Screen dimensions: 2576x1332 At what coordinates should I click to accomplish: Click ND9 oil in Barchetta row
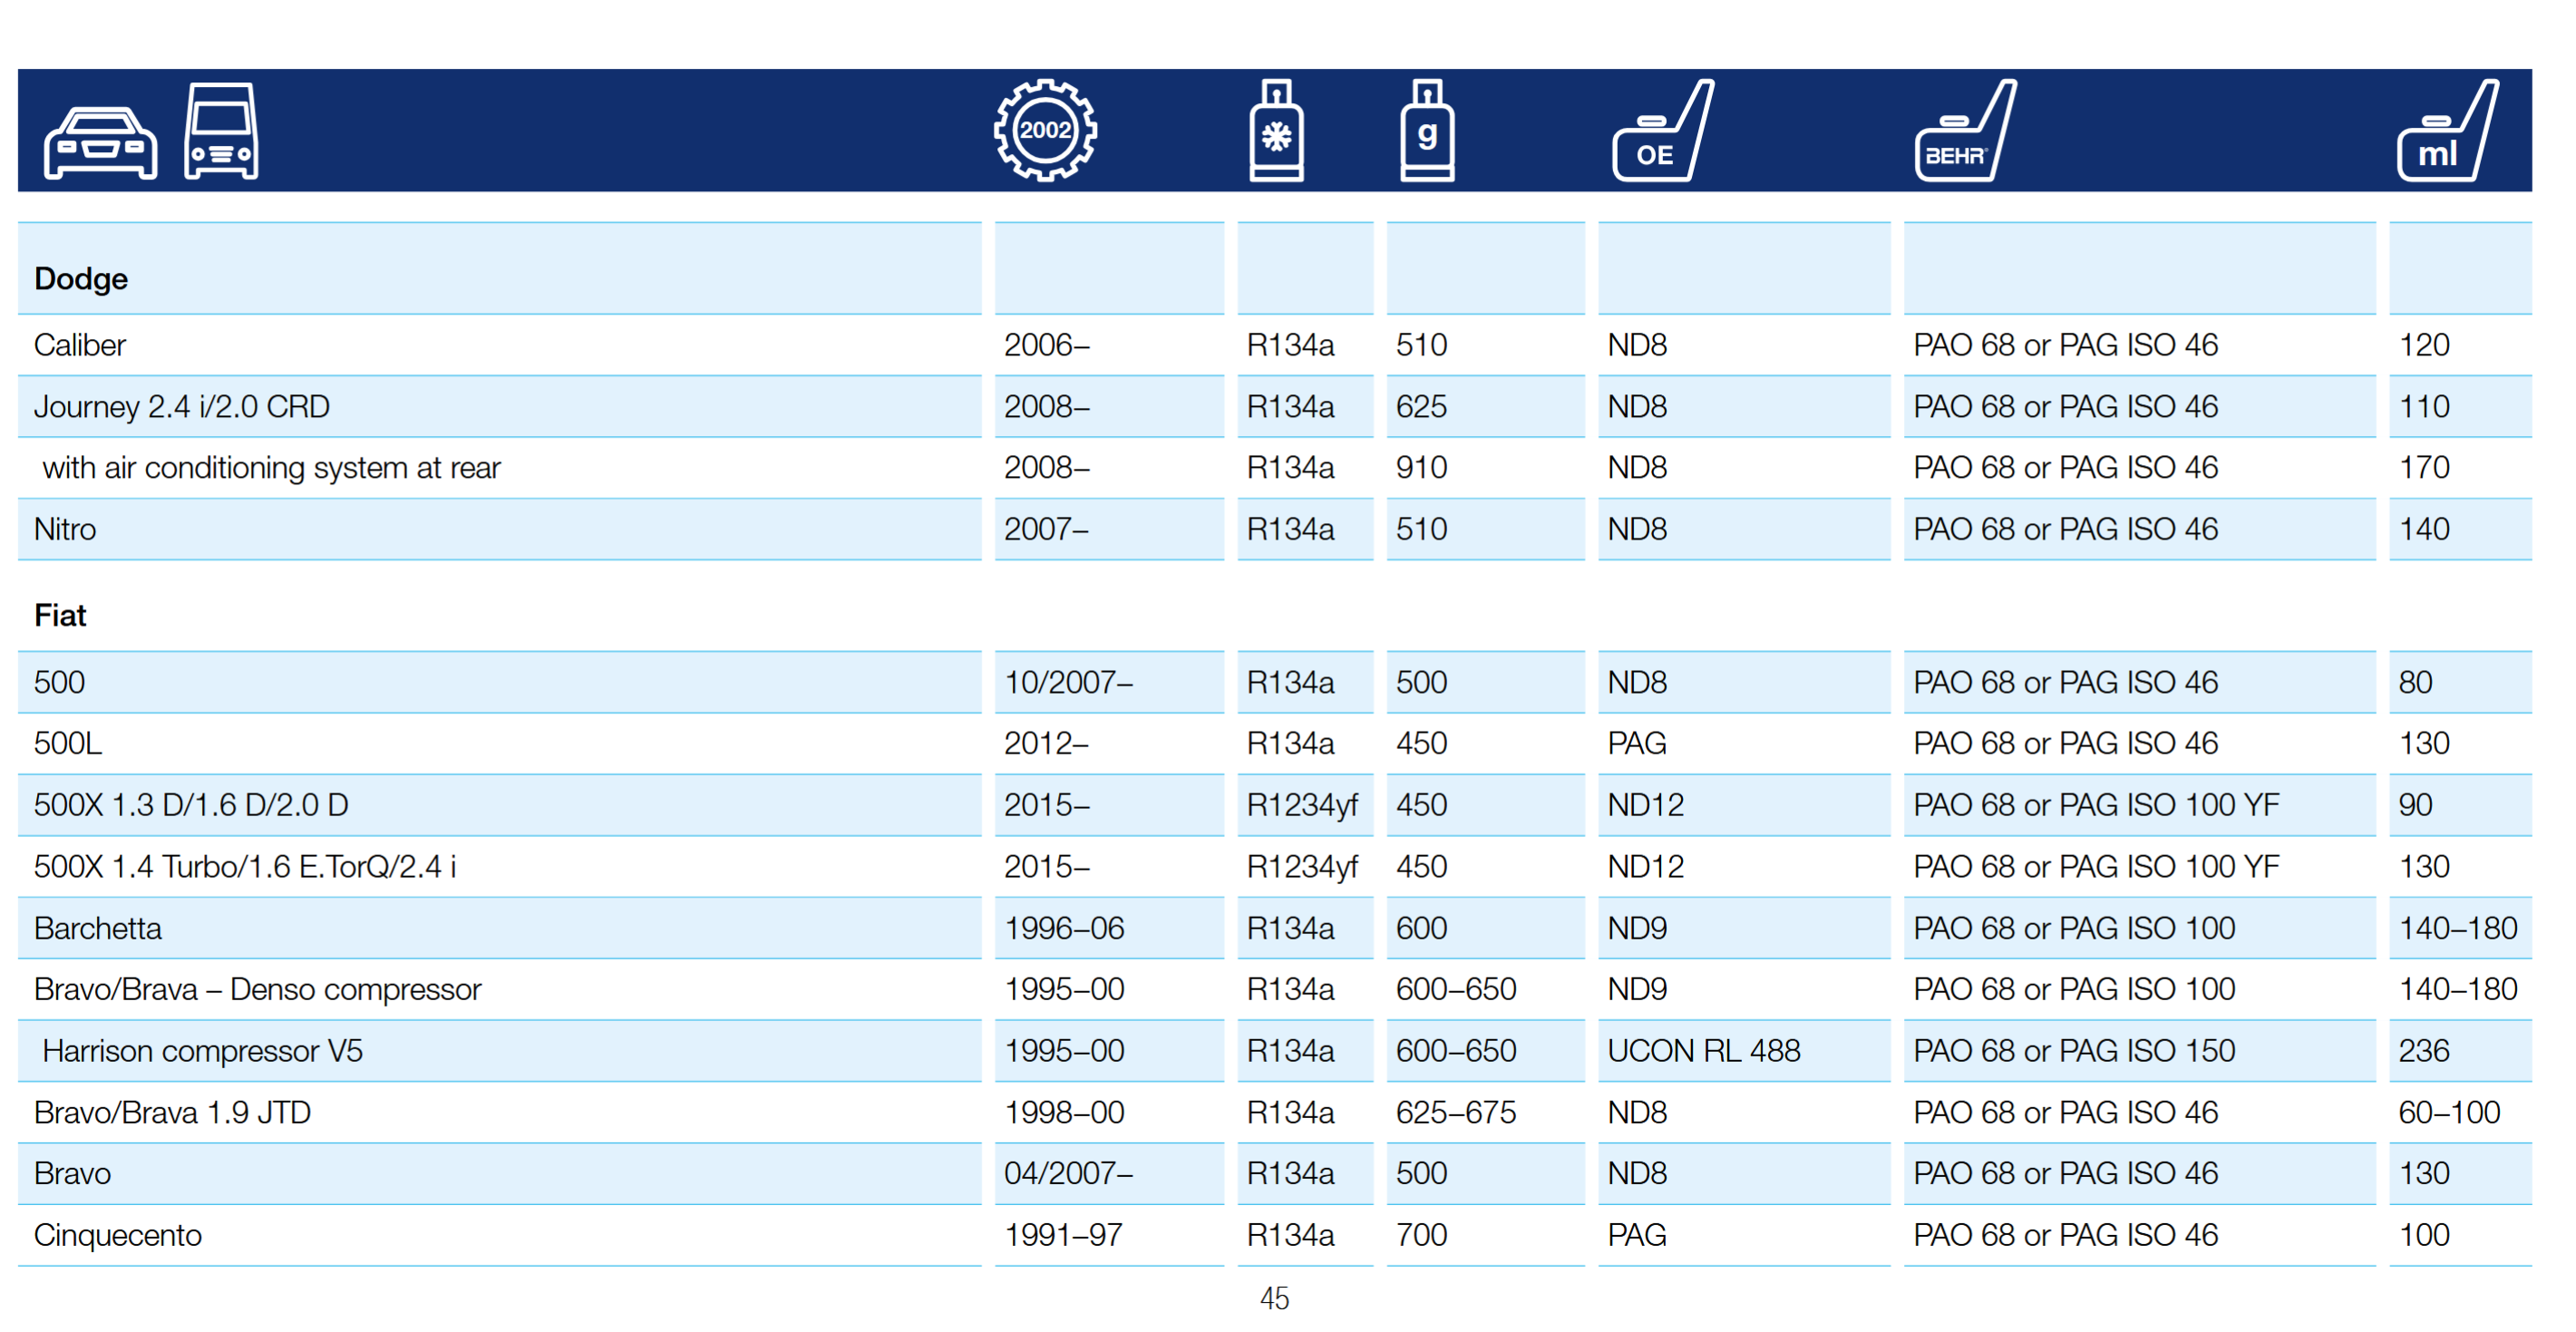[1637, 927]
